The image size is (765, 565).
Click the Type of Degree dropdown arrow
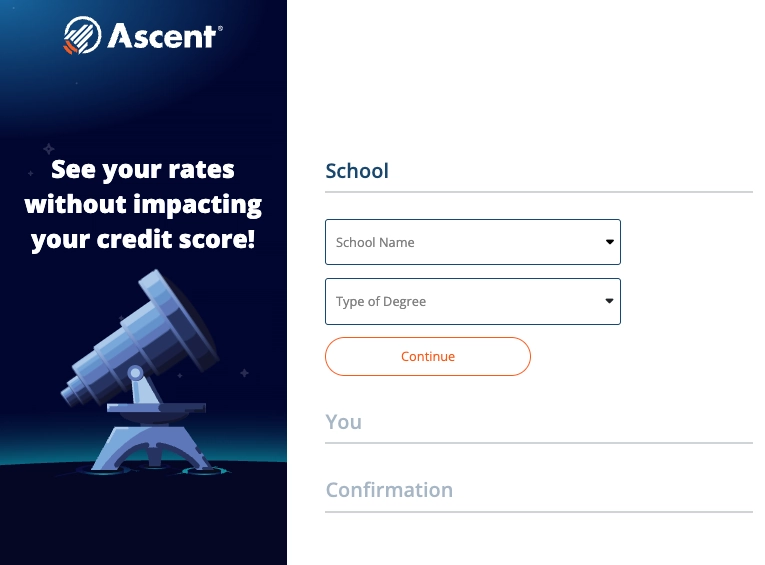[x=609, y=301]
